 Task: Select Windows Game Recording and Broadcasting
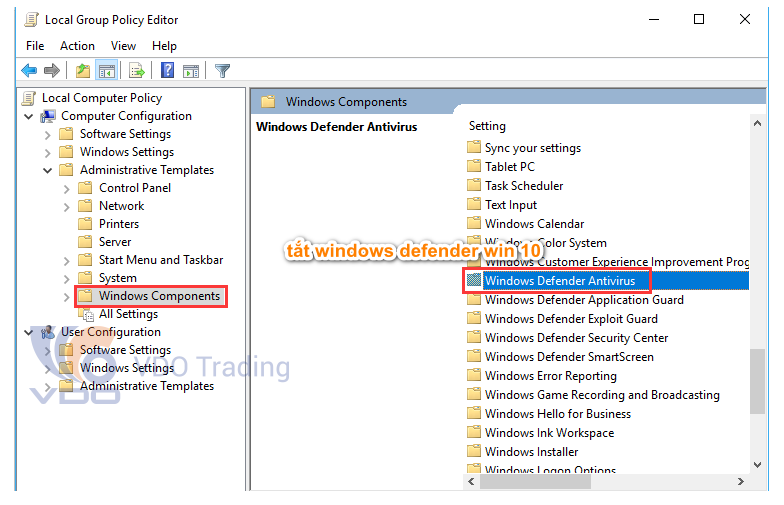(x=602, y=394)
